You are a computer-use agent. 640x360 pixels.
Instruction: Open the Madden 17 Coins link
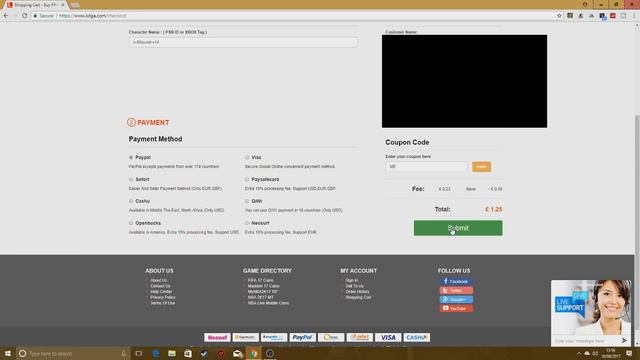coord(264,286)
